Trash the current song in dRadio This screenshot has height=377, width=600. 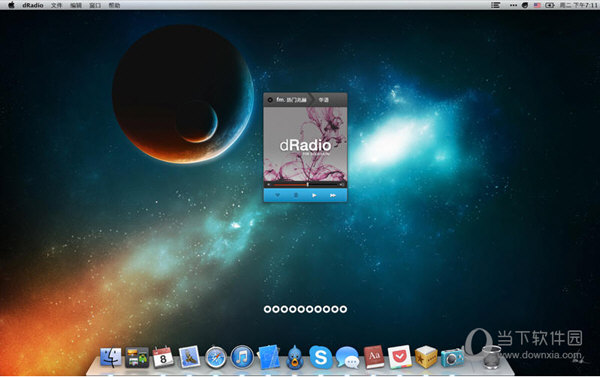tap(296, 195)
